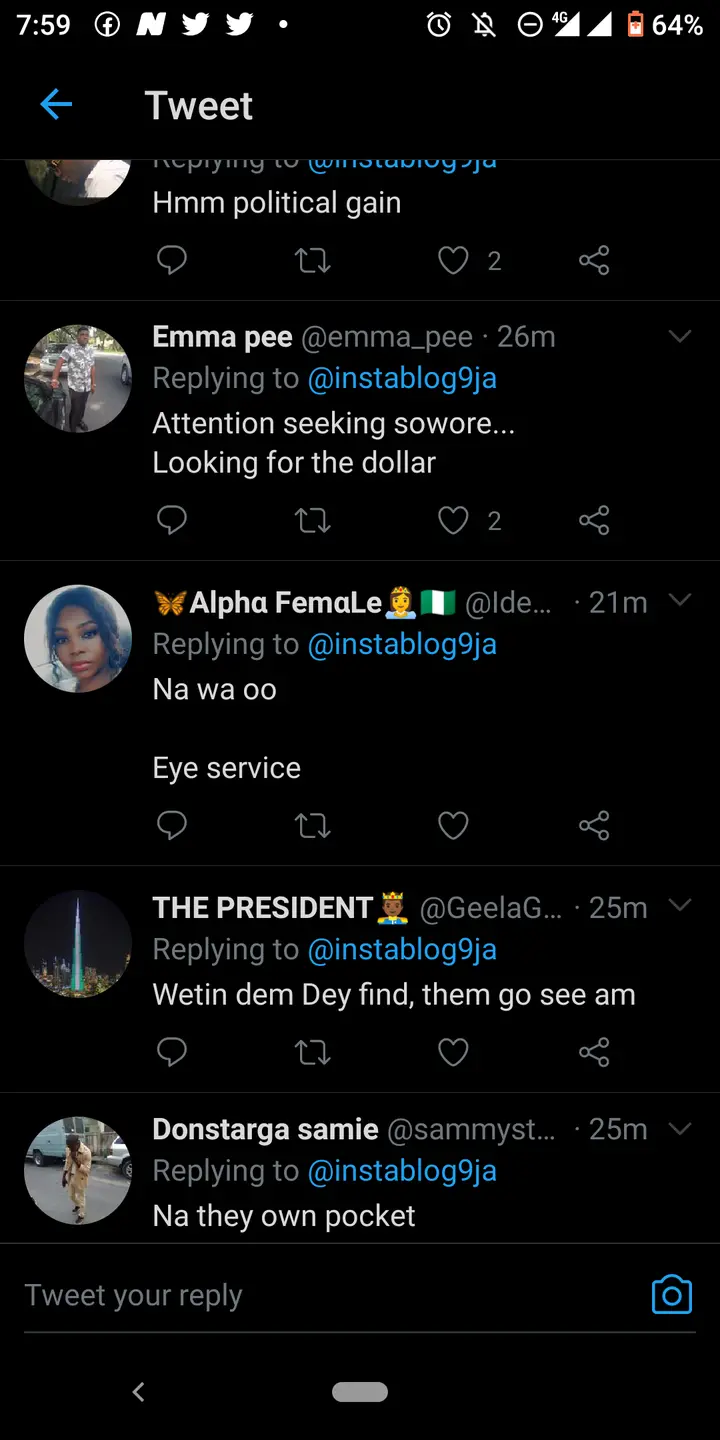Share Emma pee's tweet
The height and width of the screenshot is (1440, 720).
pos(594,521)
